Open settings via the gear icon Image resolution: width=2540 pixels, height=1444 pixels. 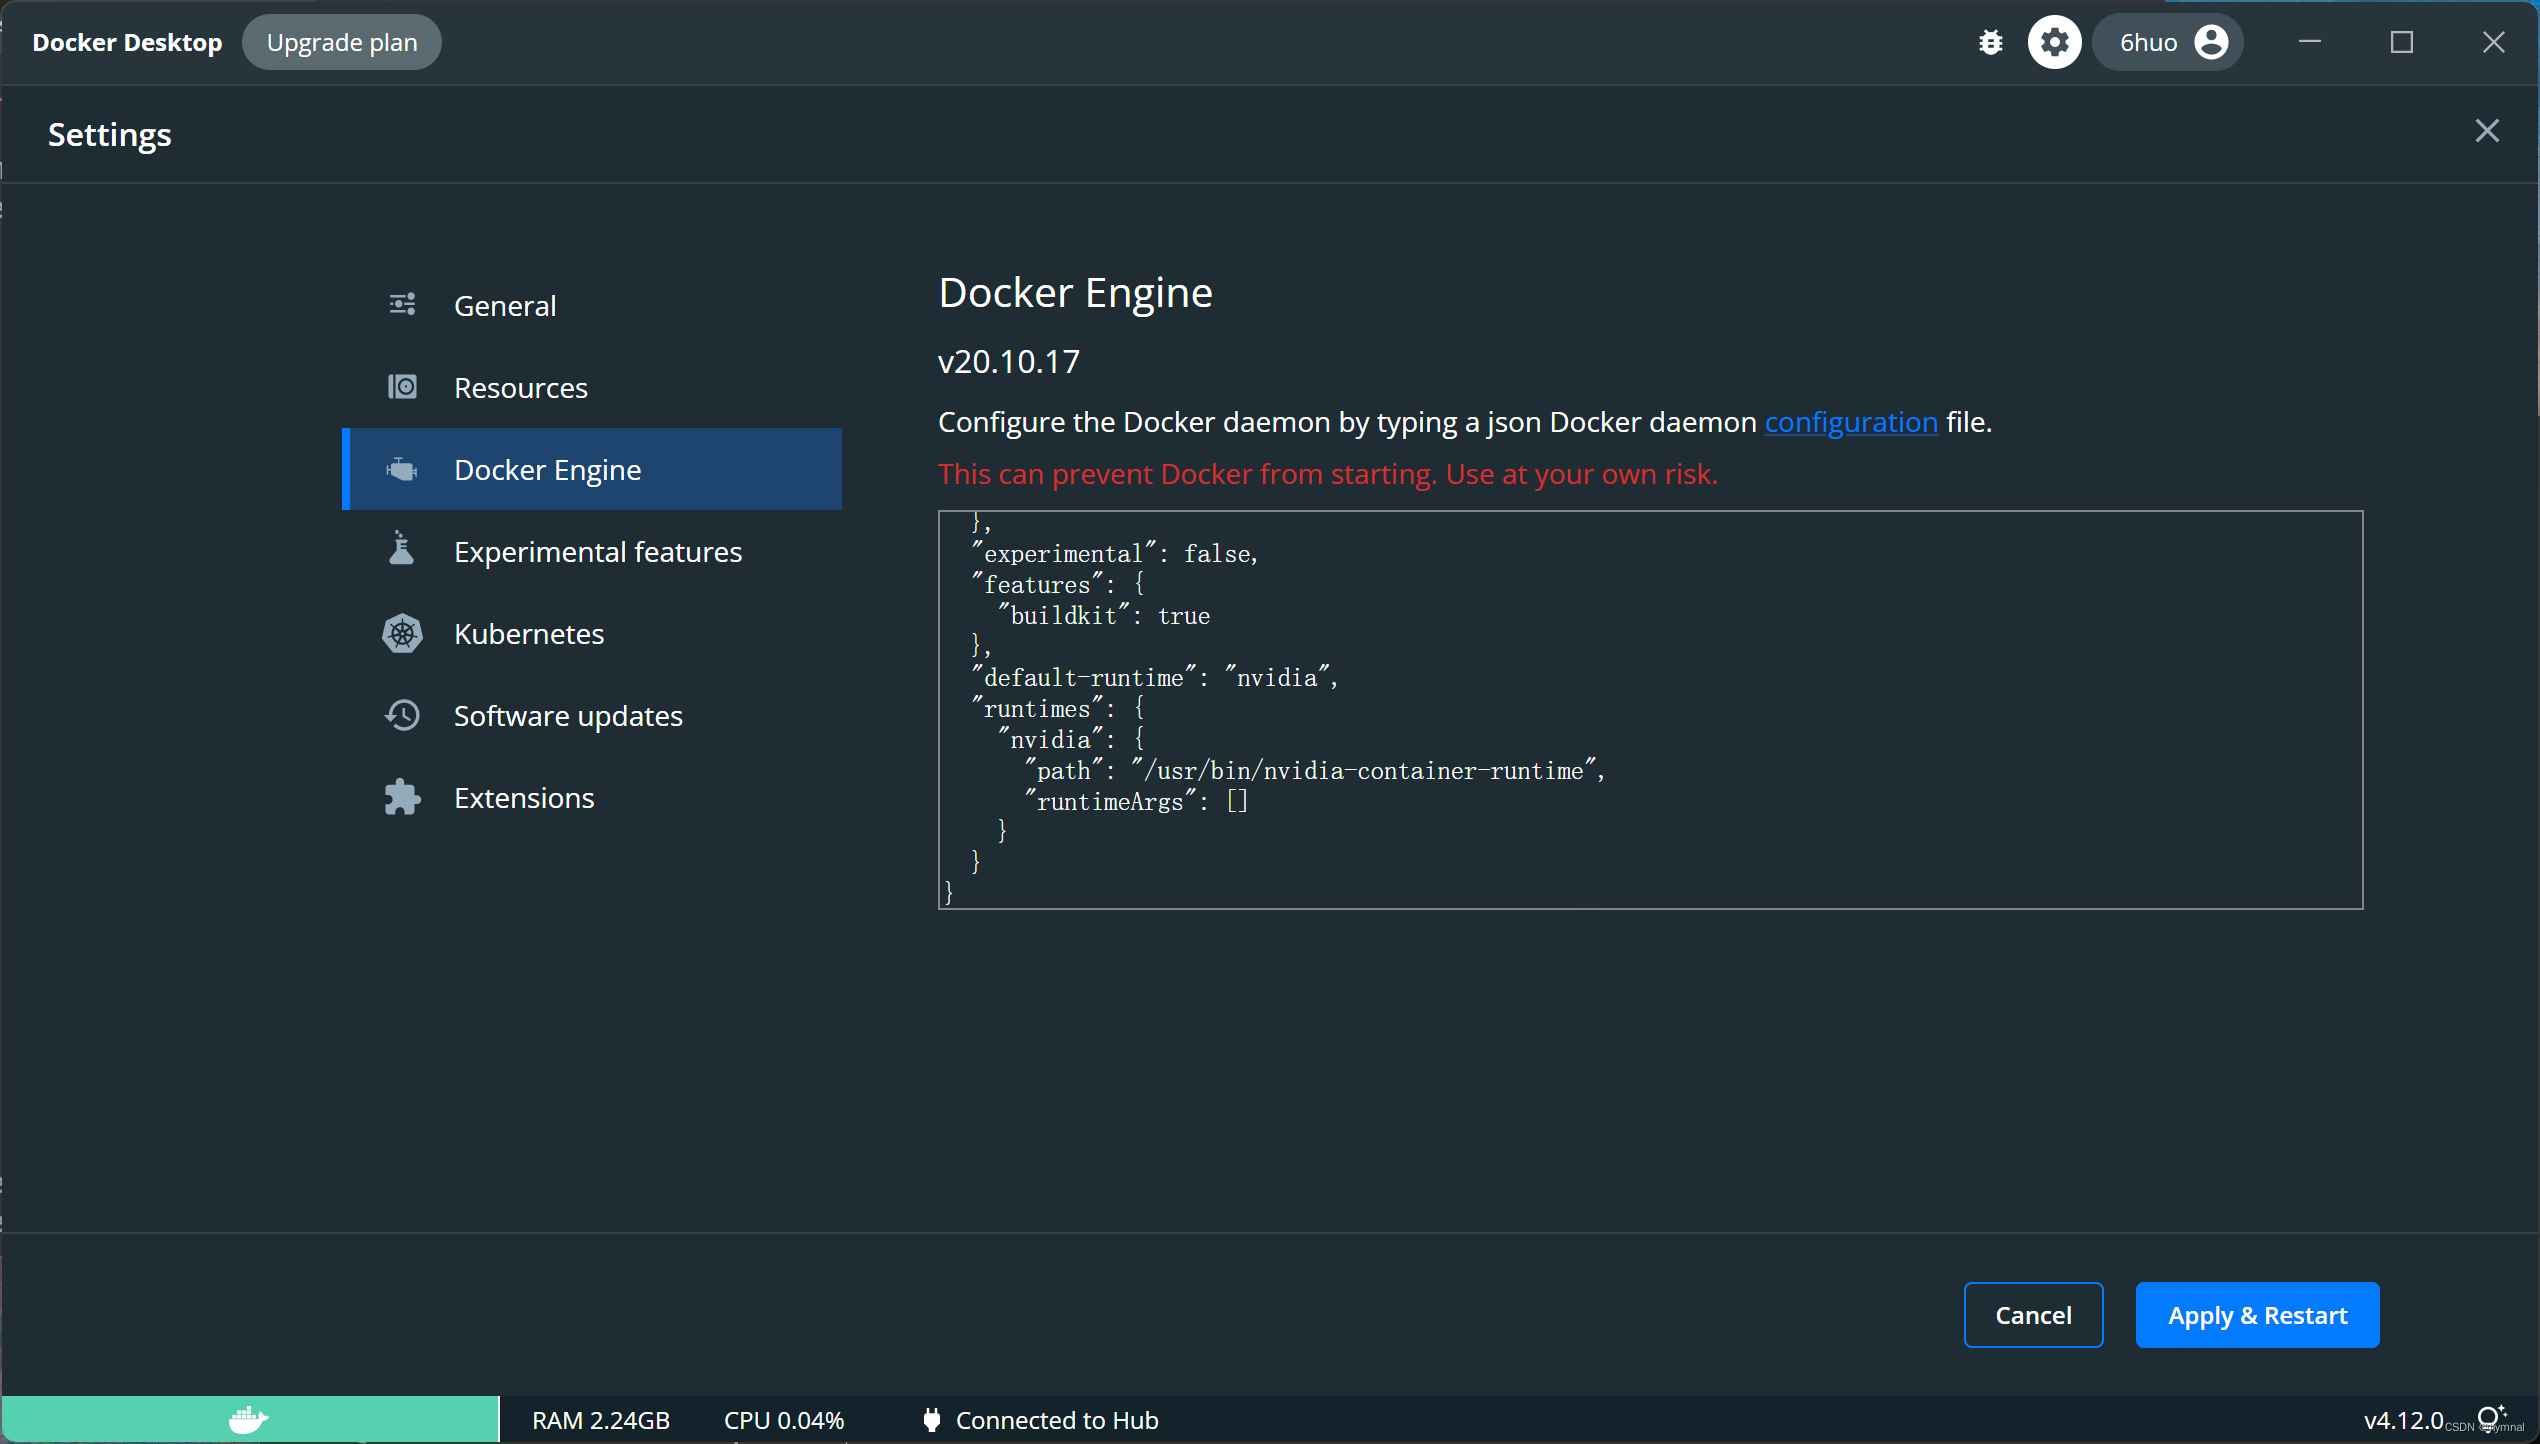click(2054, 42)
